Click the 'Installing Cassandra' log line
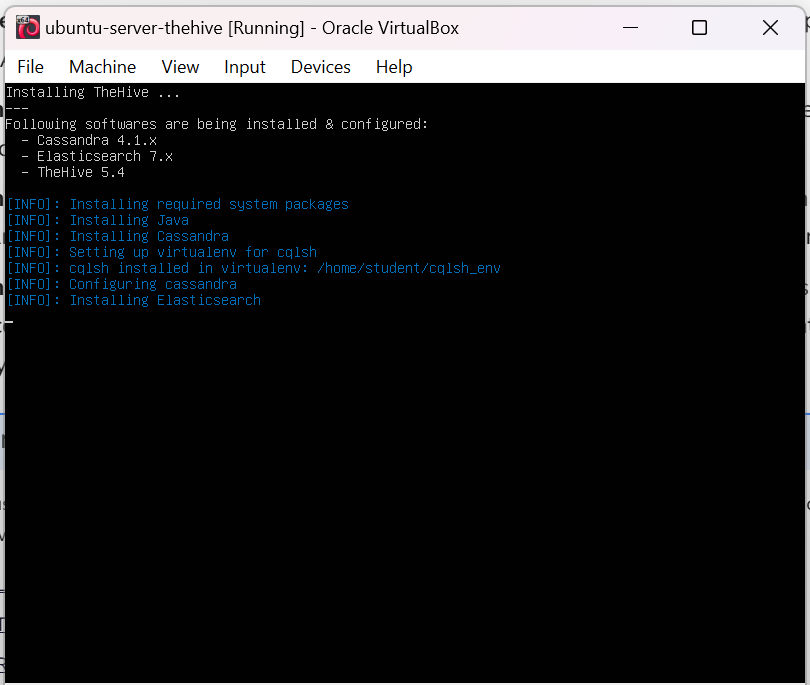 [118, 236]
